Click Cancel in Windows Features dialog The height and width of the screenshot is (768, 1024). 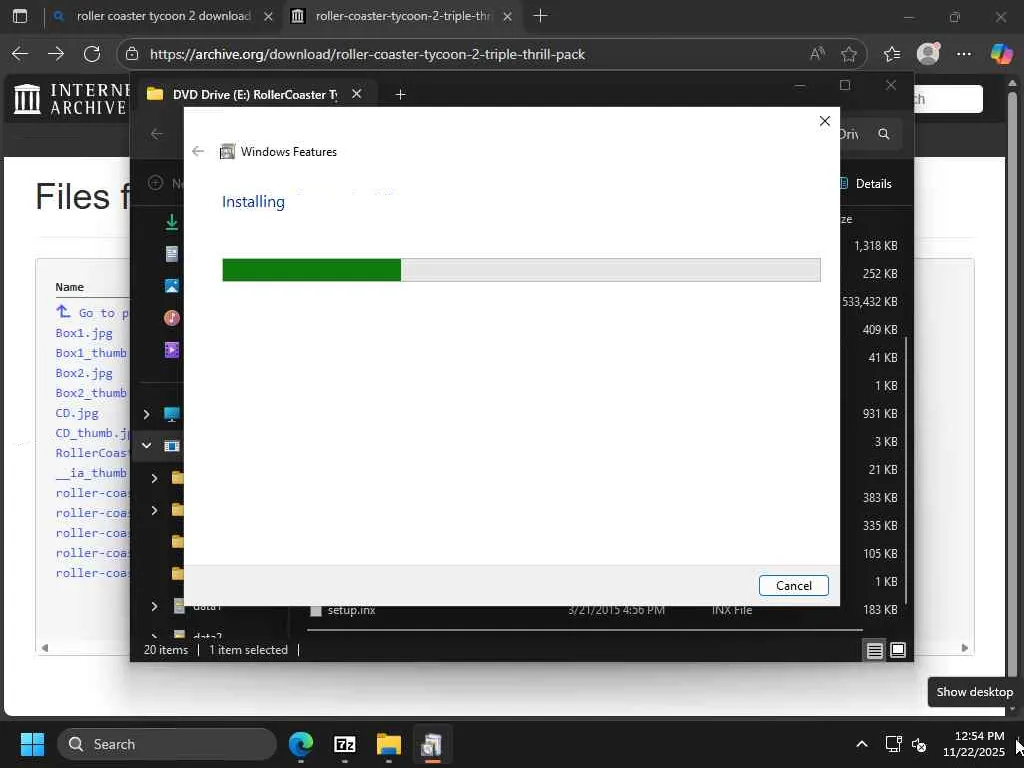pos(793,586)
